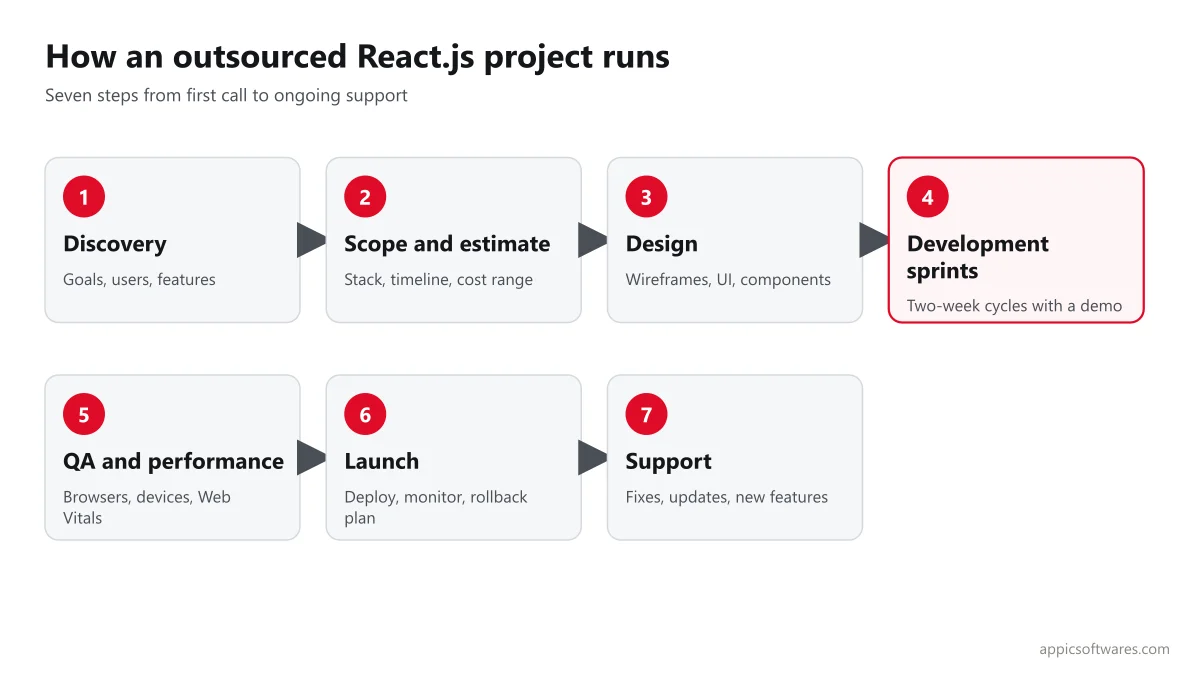Click "Goals, users, features" description text
The image size is (1200, 675).
(x=139, y=280)
